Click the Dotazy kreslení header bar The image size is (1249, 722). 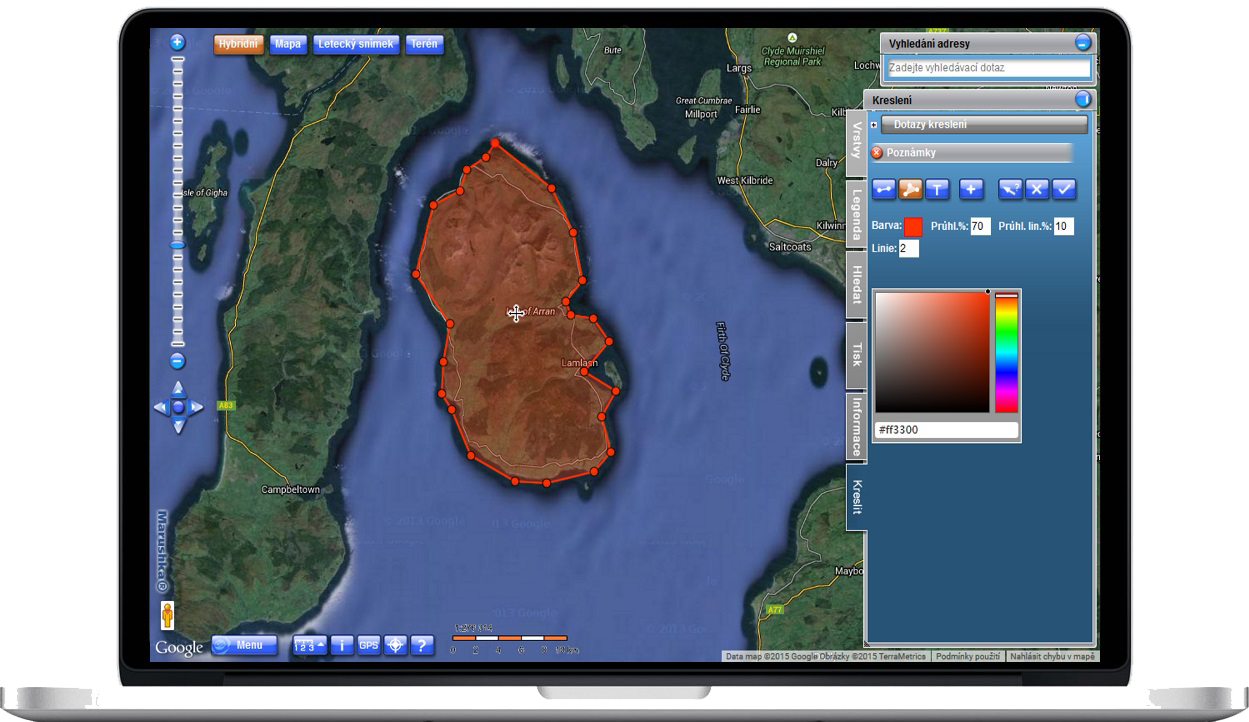984,125
